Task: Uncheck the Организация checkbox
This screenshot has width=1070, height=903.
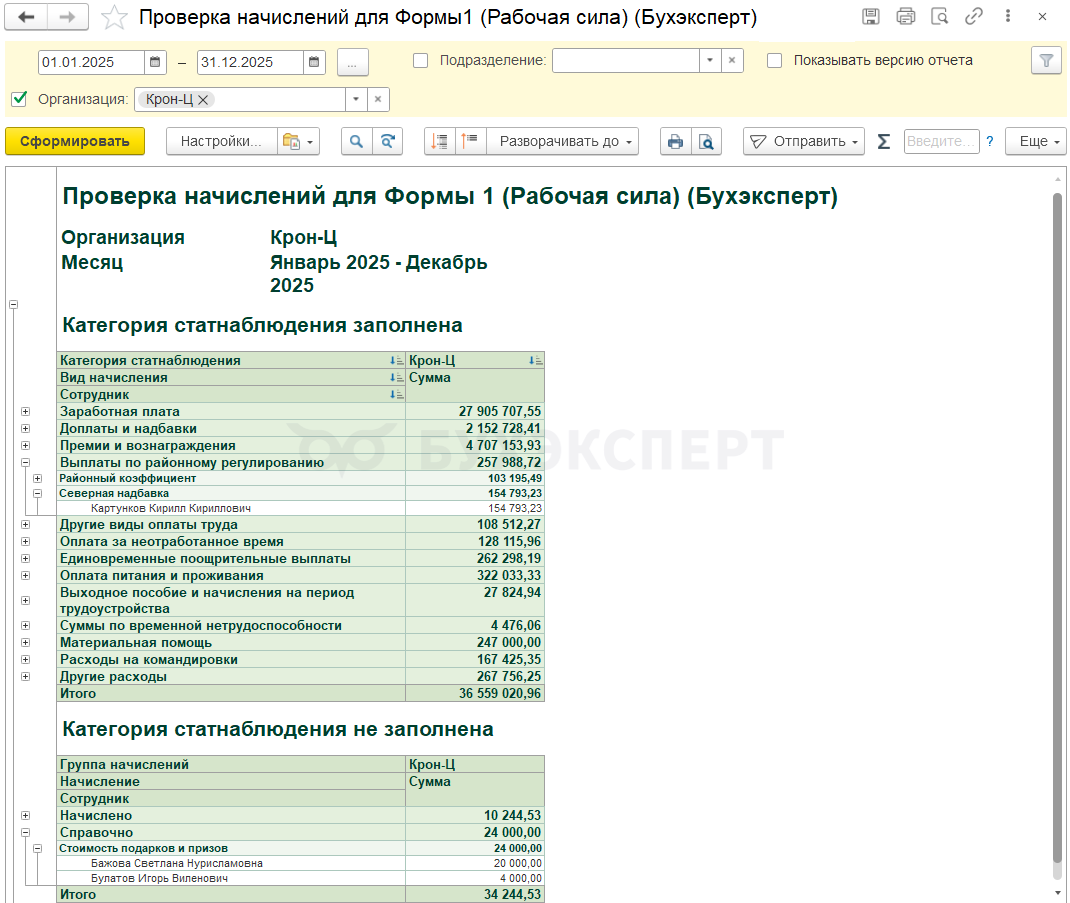Action: (19, 99)
